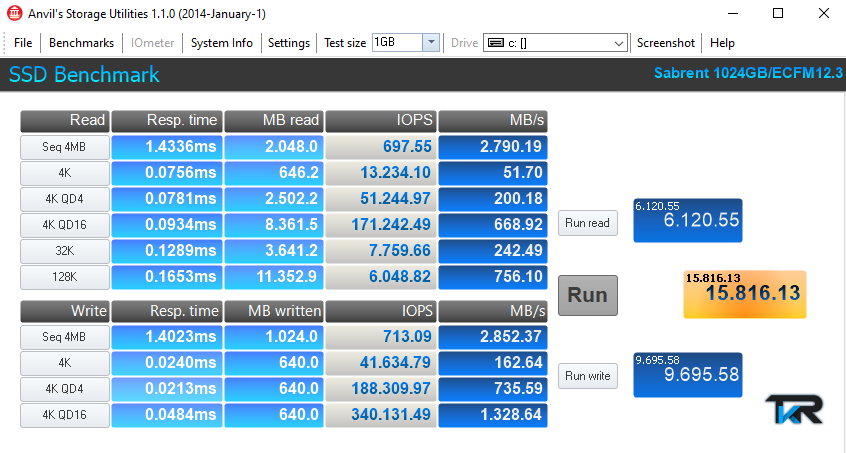Image resolution: width=846 pixels, height=453 pixels.
Task: Click the 1GB test size field
Action: 397,43
